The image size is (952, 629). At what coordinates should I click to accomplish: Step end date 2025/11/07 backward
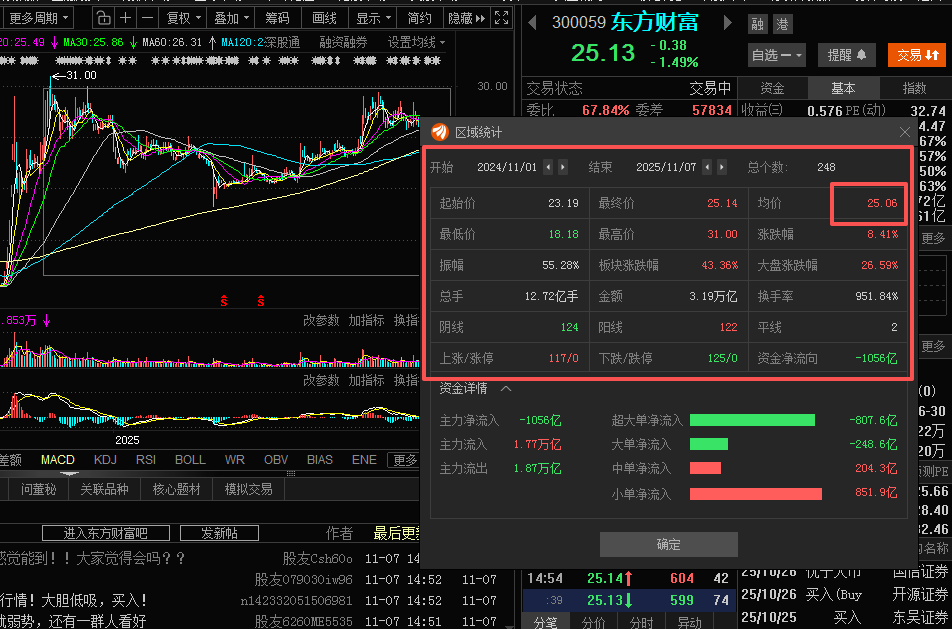tap(707, 167)
